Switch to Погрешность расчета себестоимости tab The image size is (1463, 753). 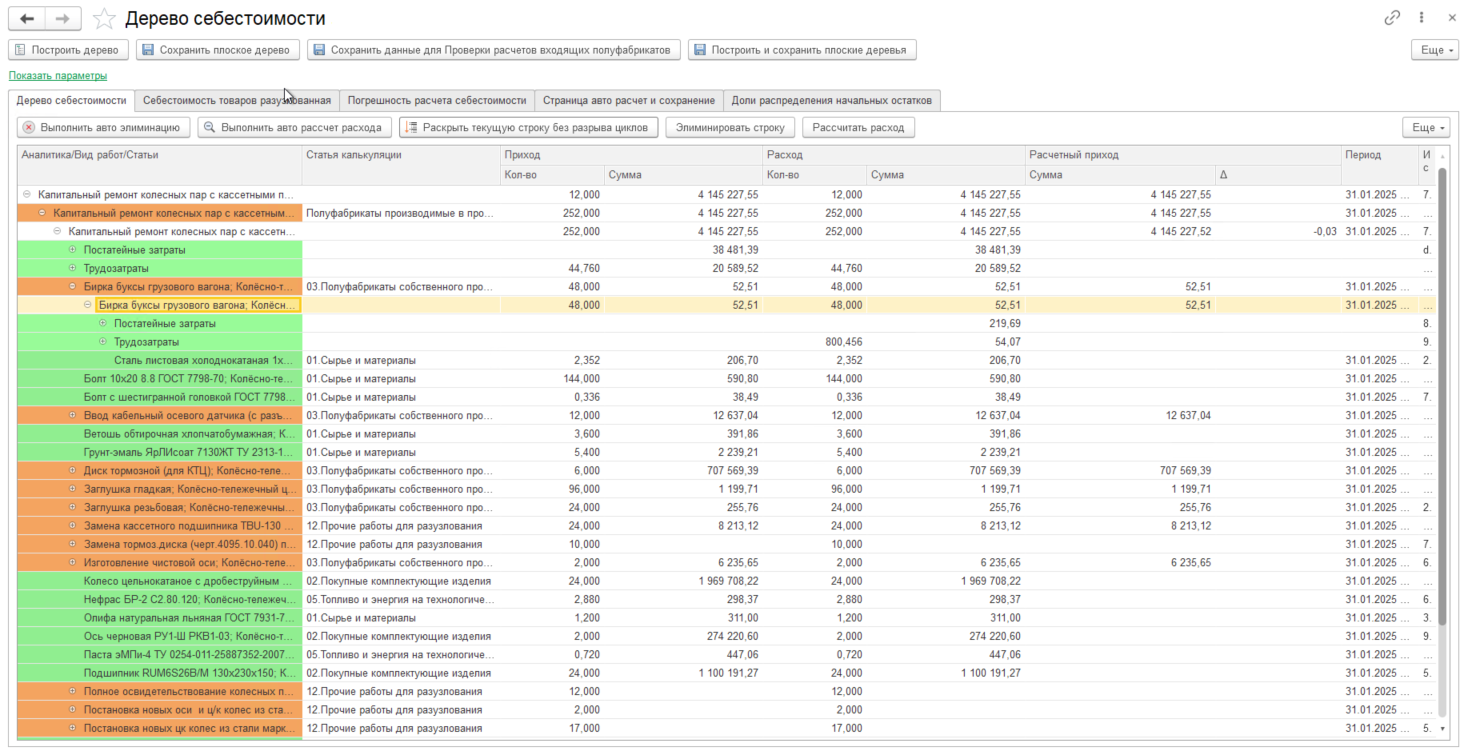coord(437,100)
